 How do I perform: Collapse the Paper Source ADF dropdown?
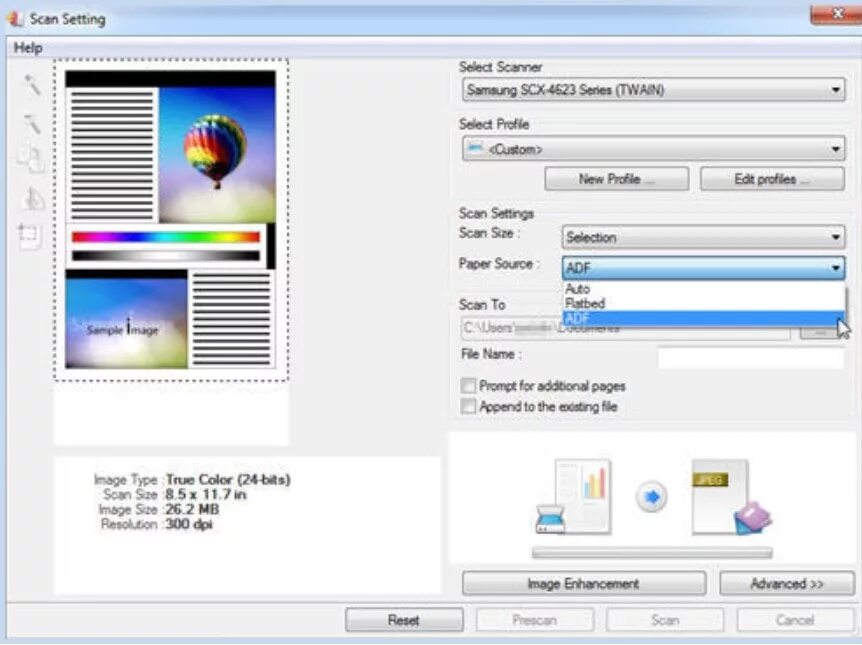(704, 268)
